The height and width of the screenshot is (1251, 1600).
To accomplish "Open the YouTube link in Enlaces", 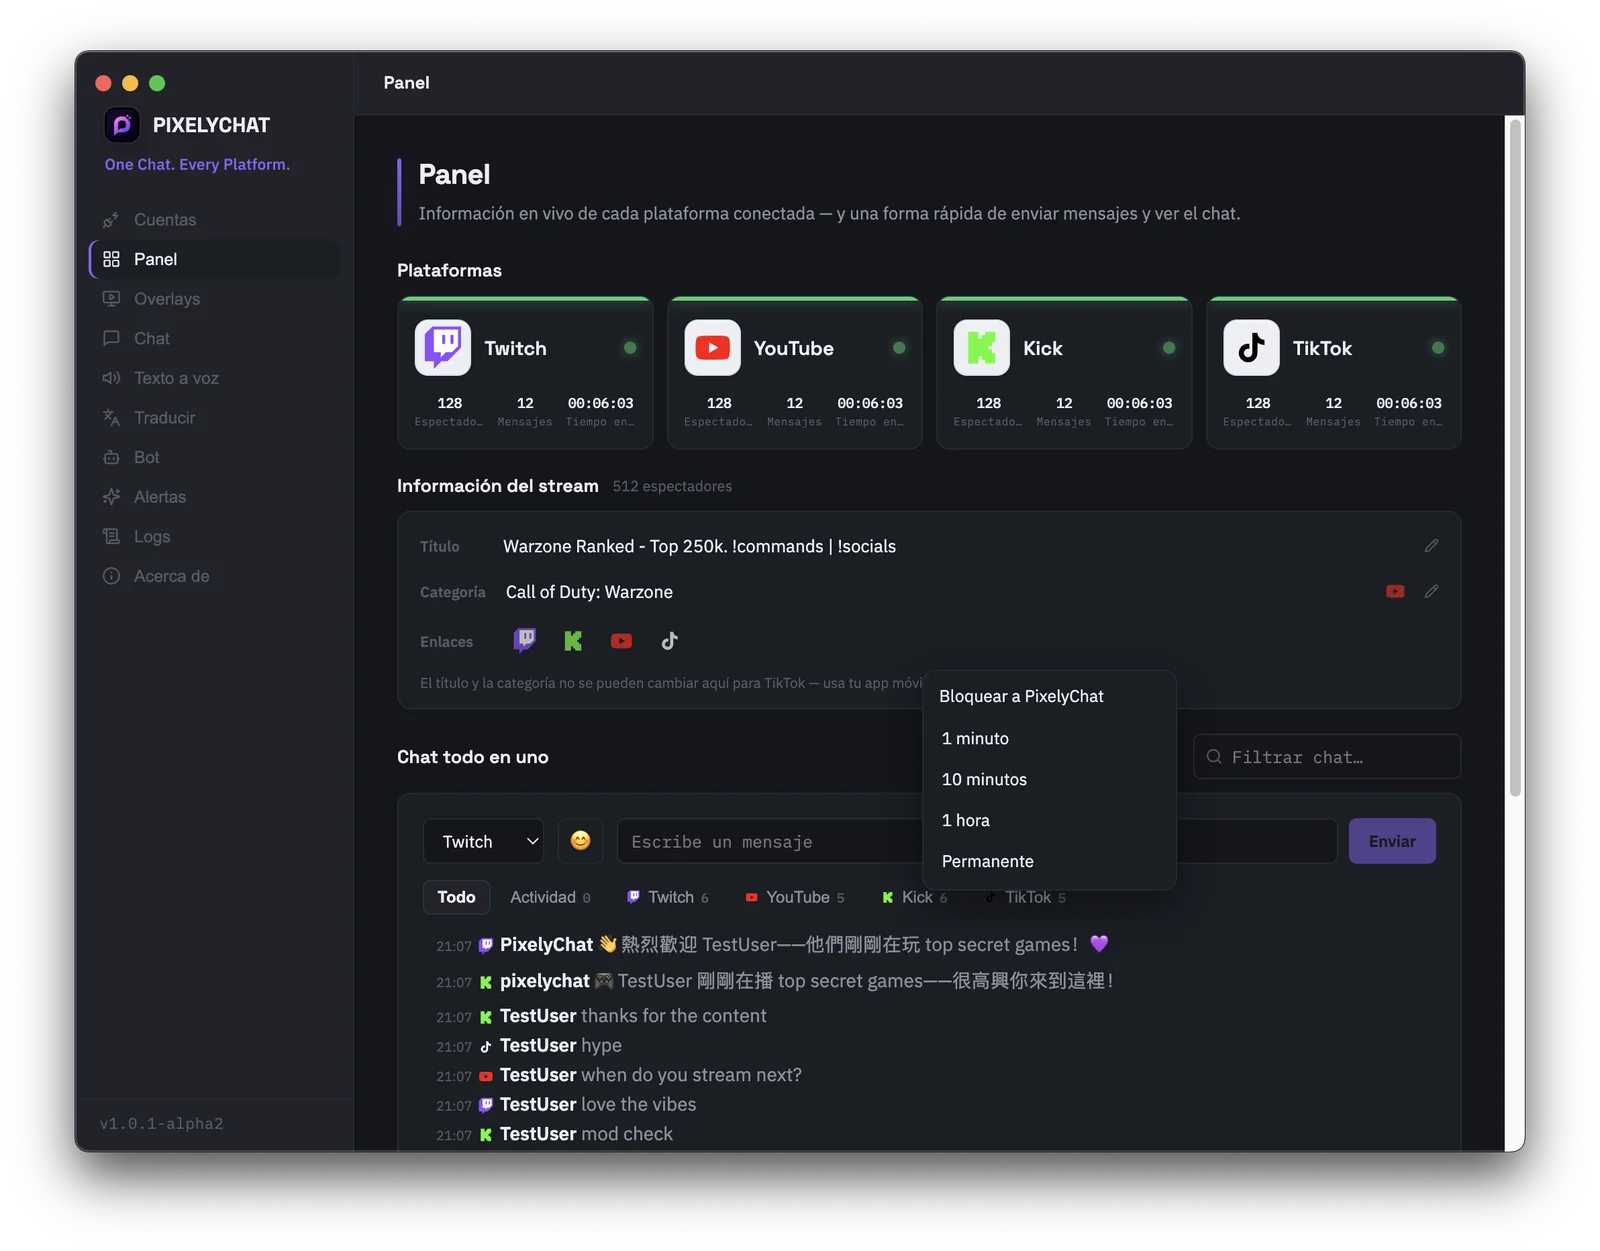I will coord(621,641).
